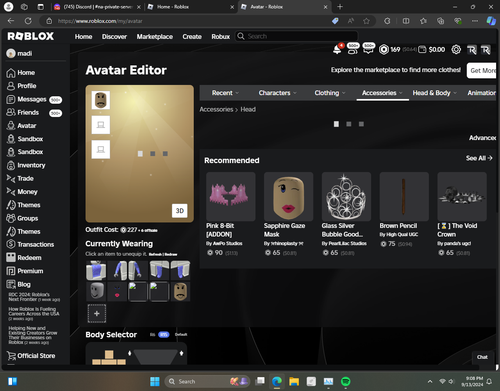The width and height of the screenshot is (500, 391).
Task: Toggle the avatar preview to 3D
Action: pos(180,211)
